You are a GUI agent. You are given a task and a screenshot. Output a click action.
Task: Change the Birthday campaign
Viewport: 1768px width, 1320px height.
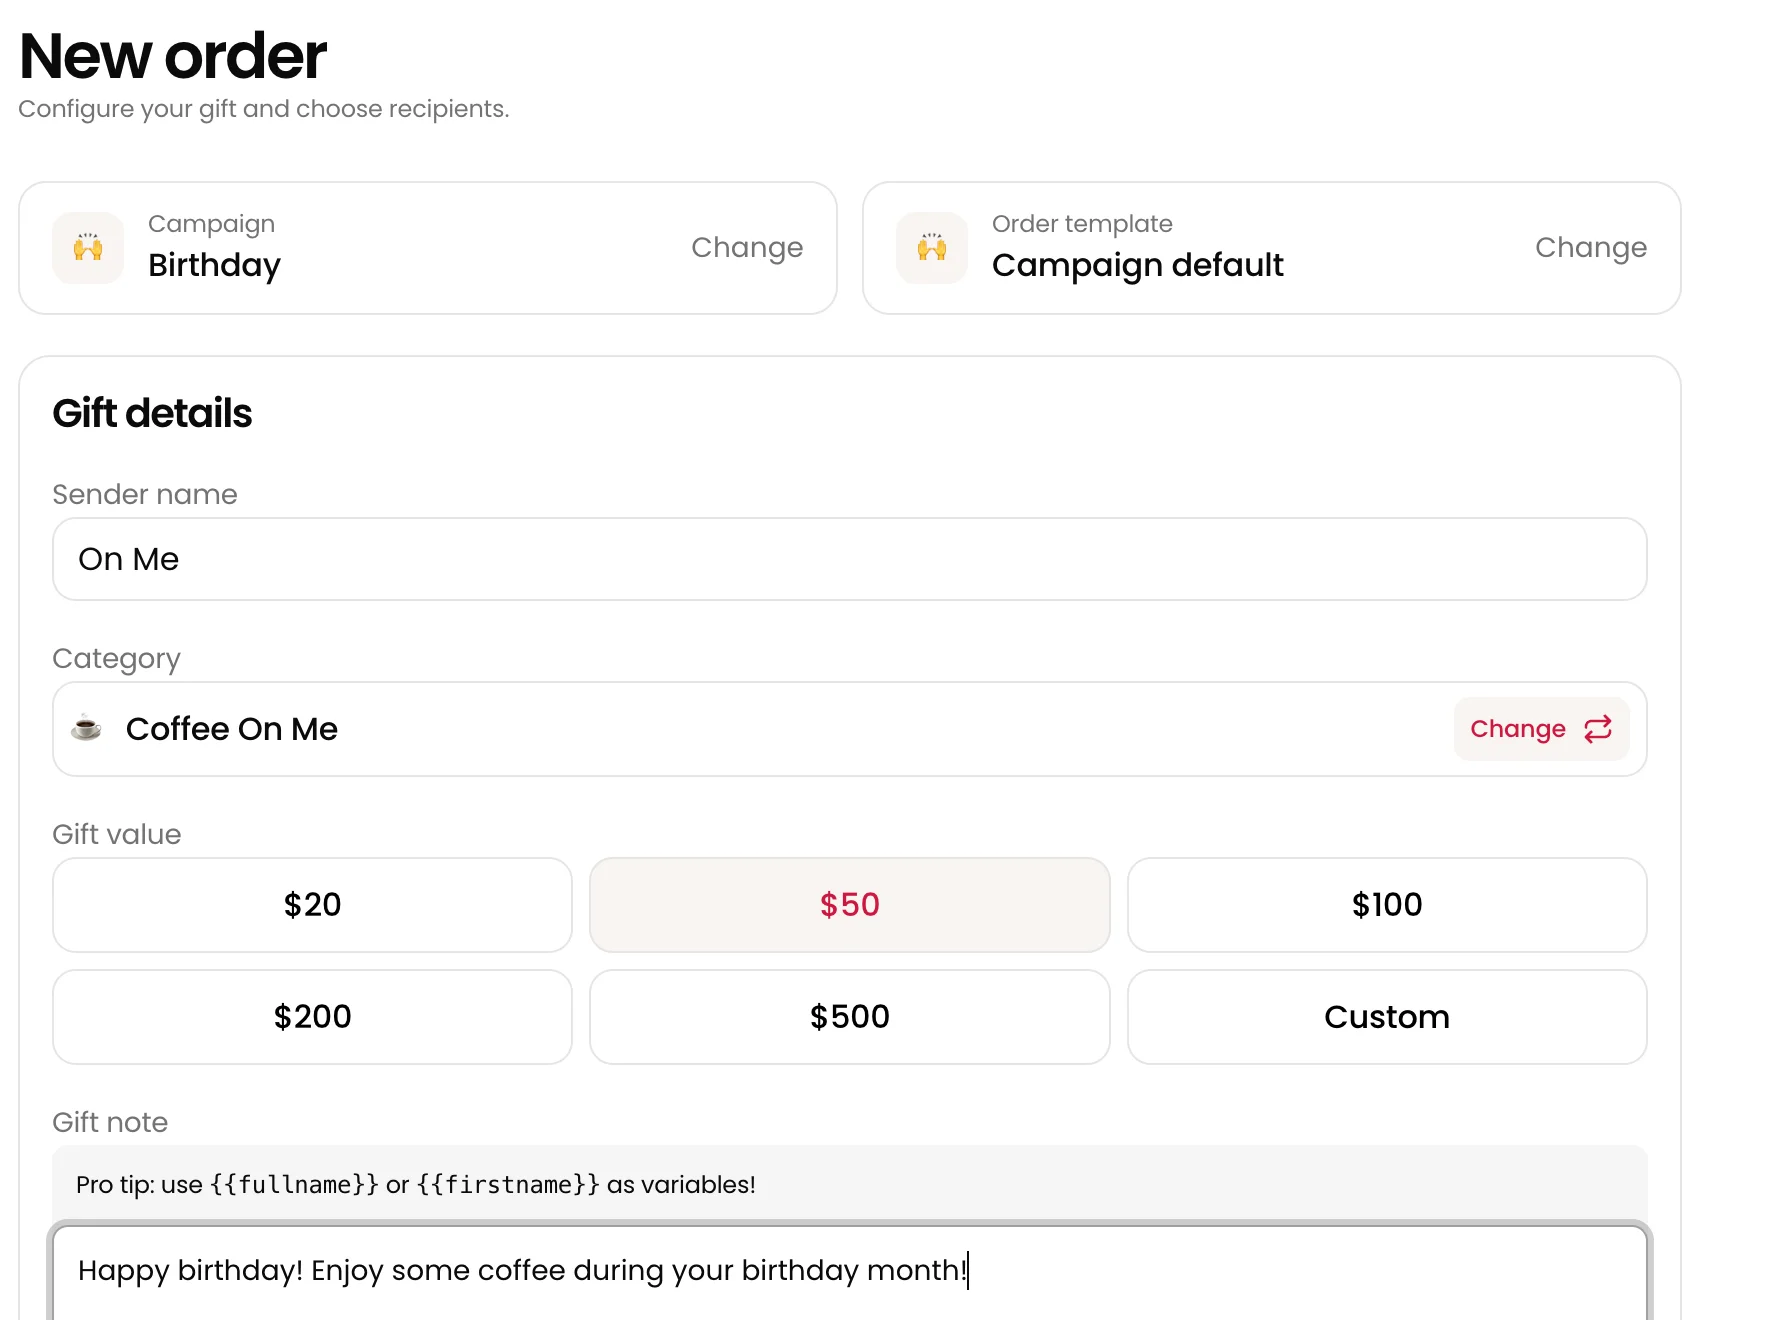747,247
